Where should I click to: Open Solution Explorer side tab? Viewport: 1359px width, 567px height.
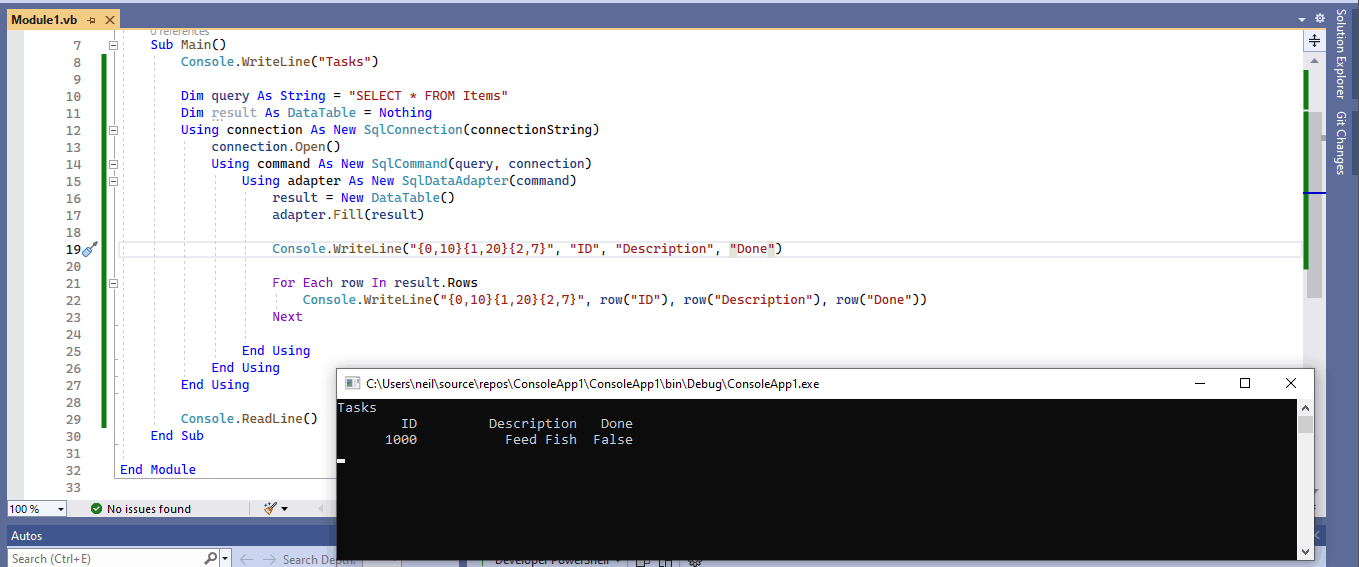(x=1341, y=54)
